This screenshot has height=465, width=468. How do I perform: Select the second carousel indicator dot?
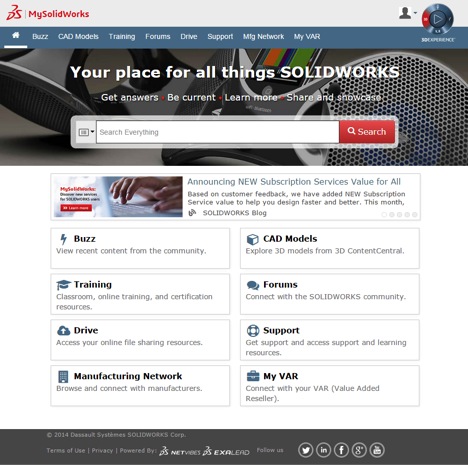392,215
